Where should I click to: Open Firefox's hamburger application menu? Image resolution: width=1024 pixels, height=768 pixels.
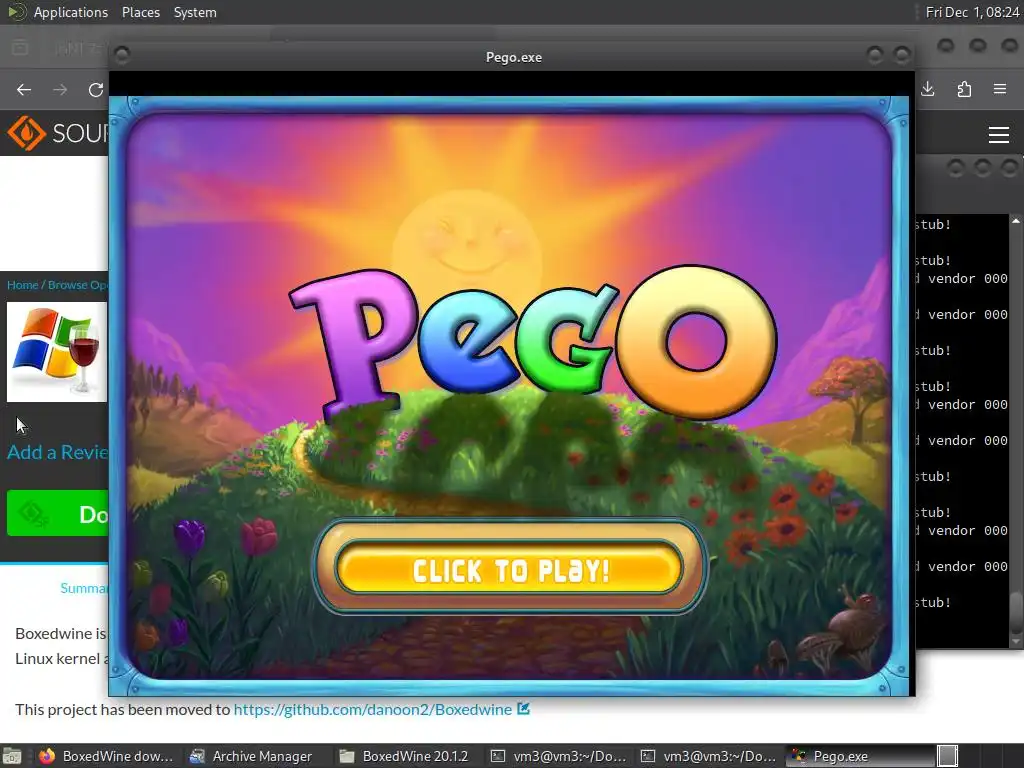tap(1000, 89)
